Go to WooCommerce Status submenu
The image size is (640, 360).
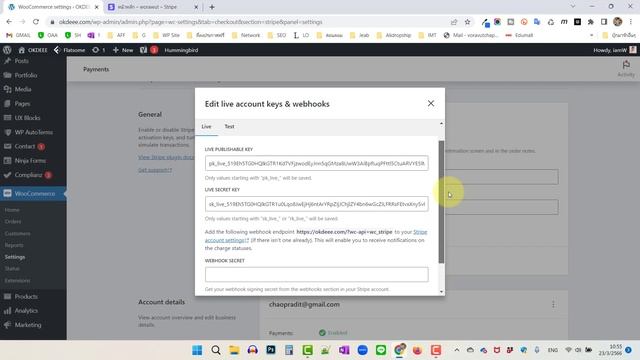tap(12, 269)
